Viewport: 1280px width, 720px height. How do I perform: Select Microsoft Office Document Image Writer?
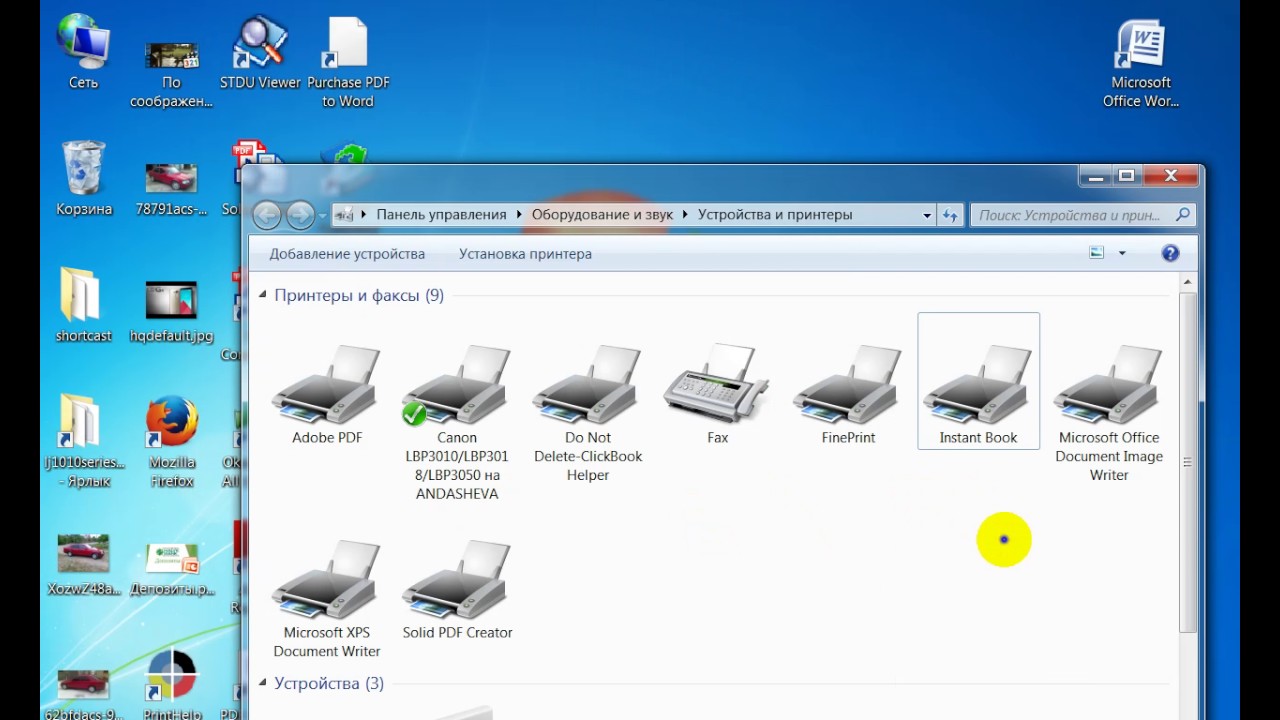pos(1109,413)
